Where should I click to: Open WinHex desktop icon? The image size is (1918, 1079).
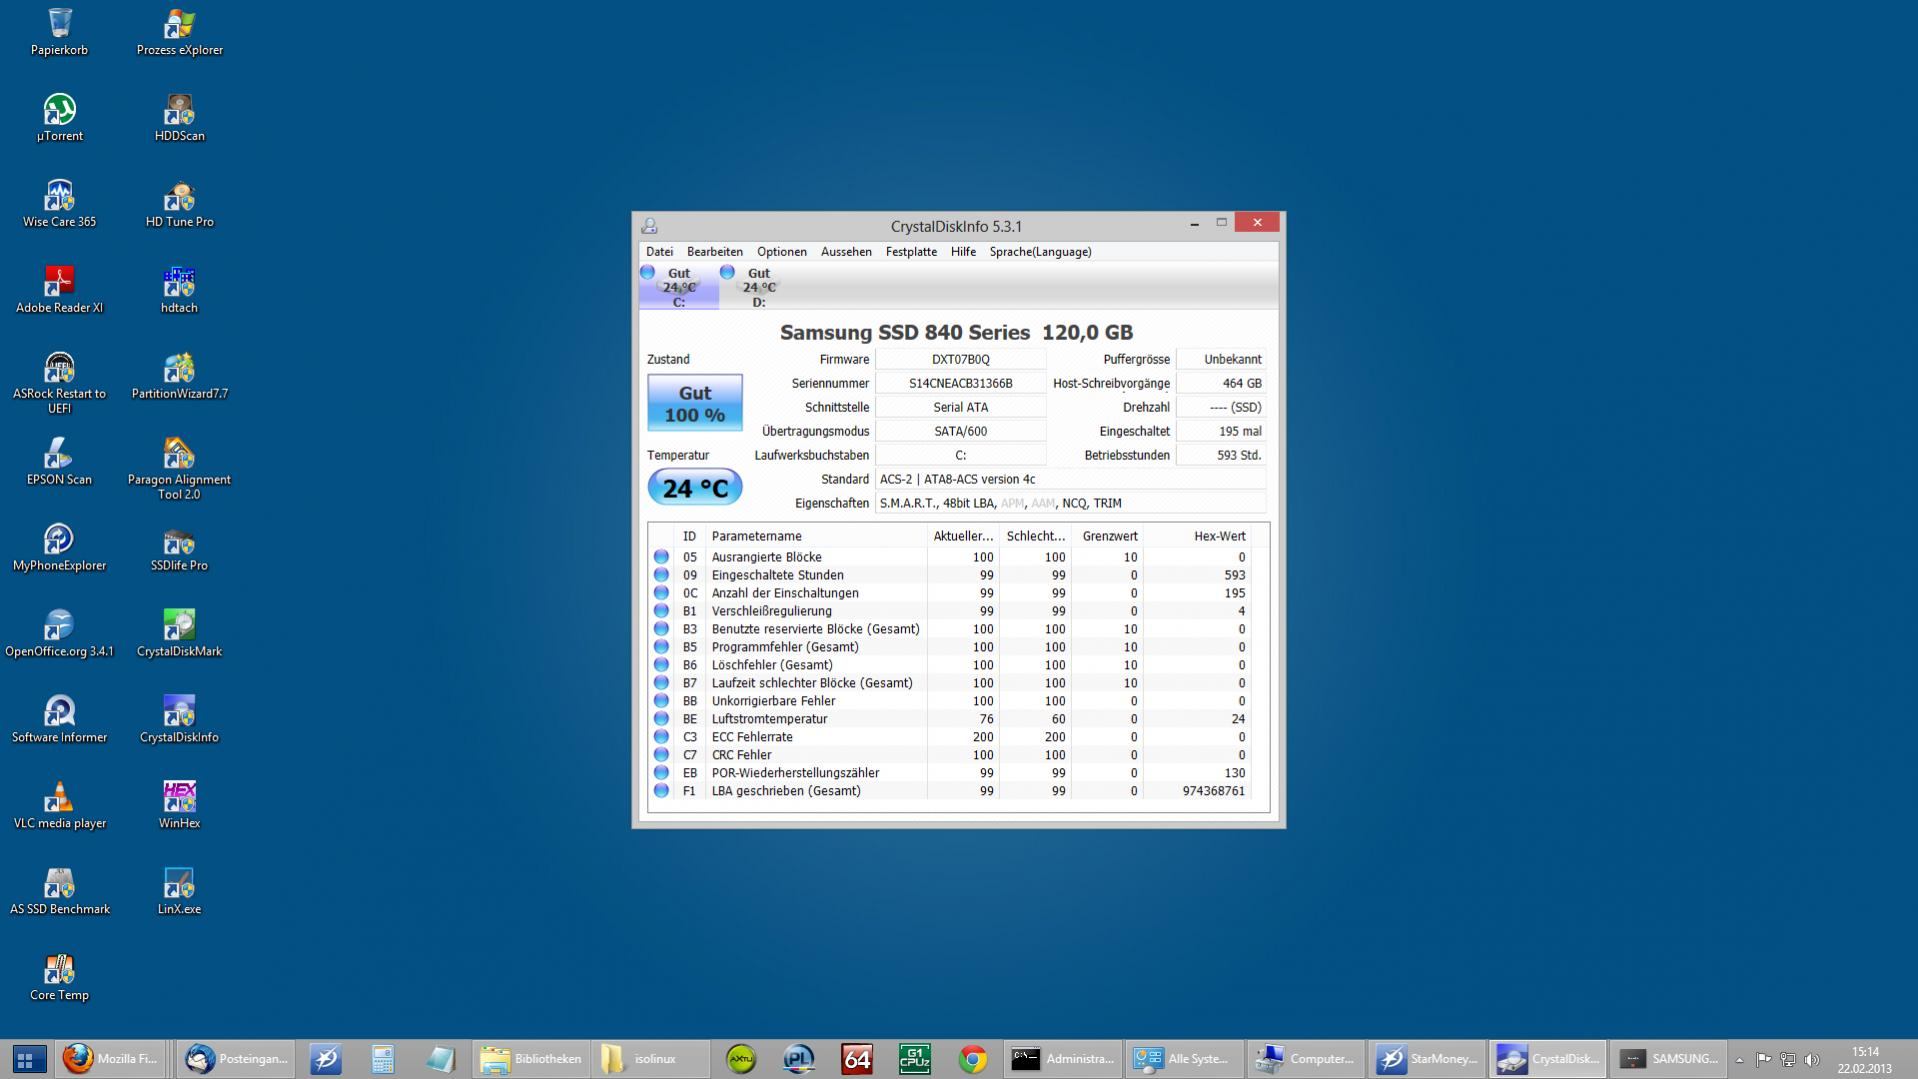[x=179, y=806]
